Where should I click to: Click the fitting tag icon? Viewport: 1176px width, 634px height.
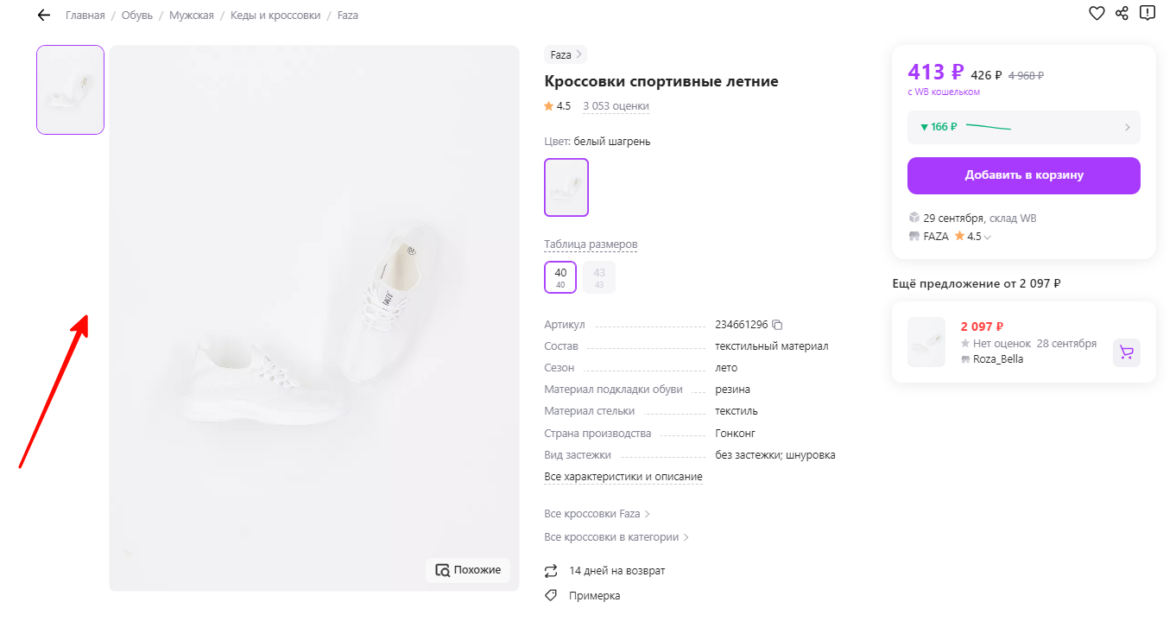pyautogui.click(x=550, y=596)
